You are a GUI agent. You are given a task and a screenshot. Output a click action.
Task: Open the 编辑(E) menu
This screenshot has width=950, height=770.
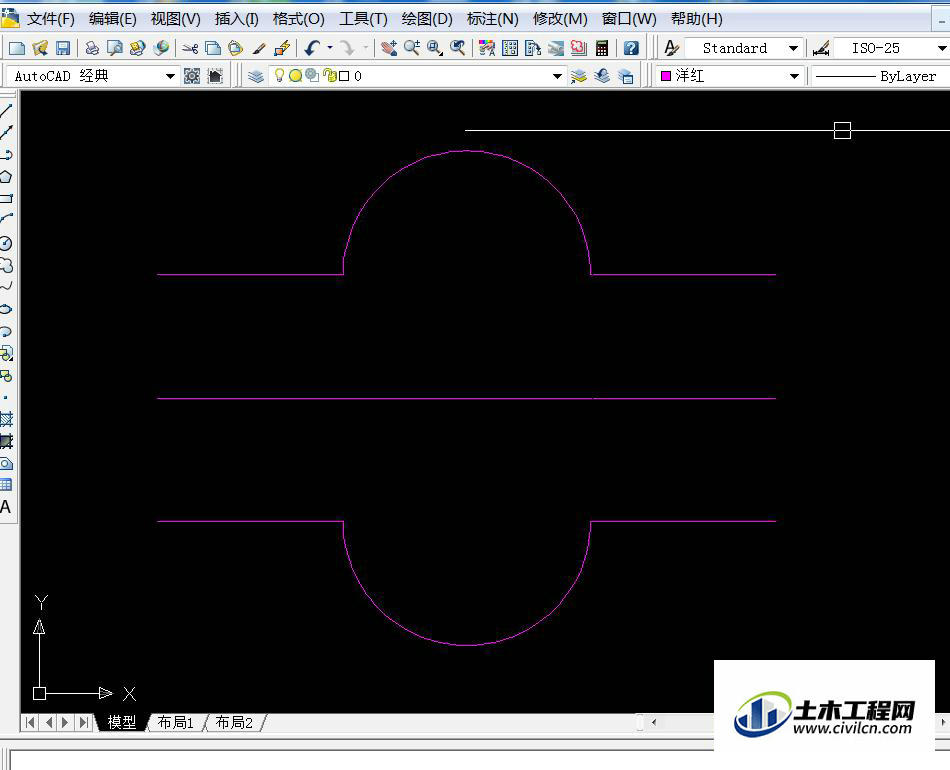tap(113, 19)
